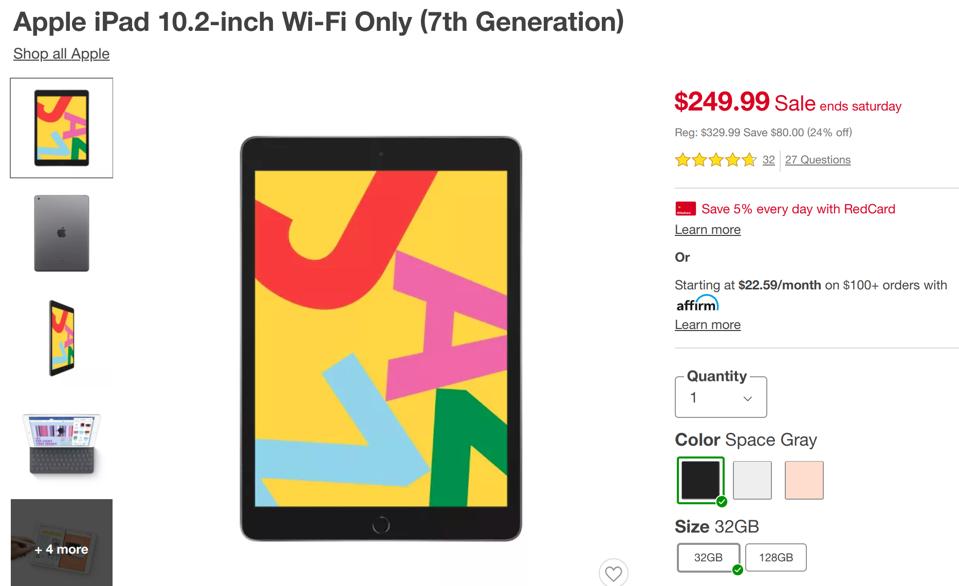Choose the Silver color swatch
This screenshot has height=586, width=959.
pyautogui.click(x=752, y=480)
